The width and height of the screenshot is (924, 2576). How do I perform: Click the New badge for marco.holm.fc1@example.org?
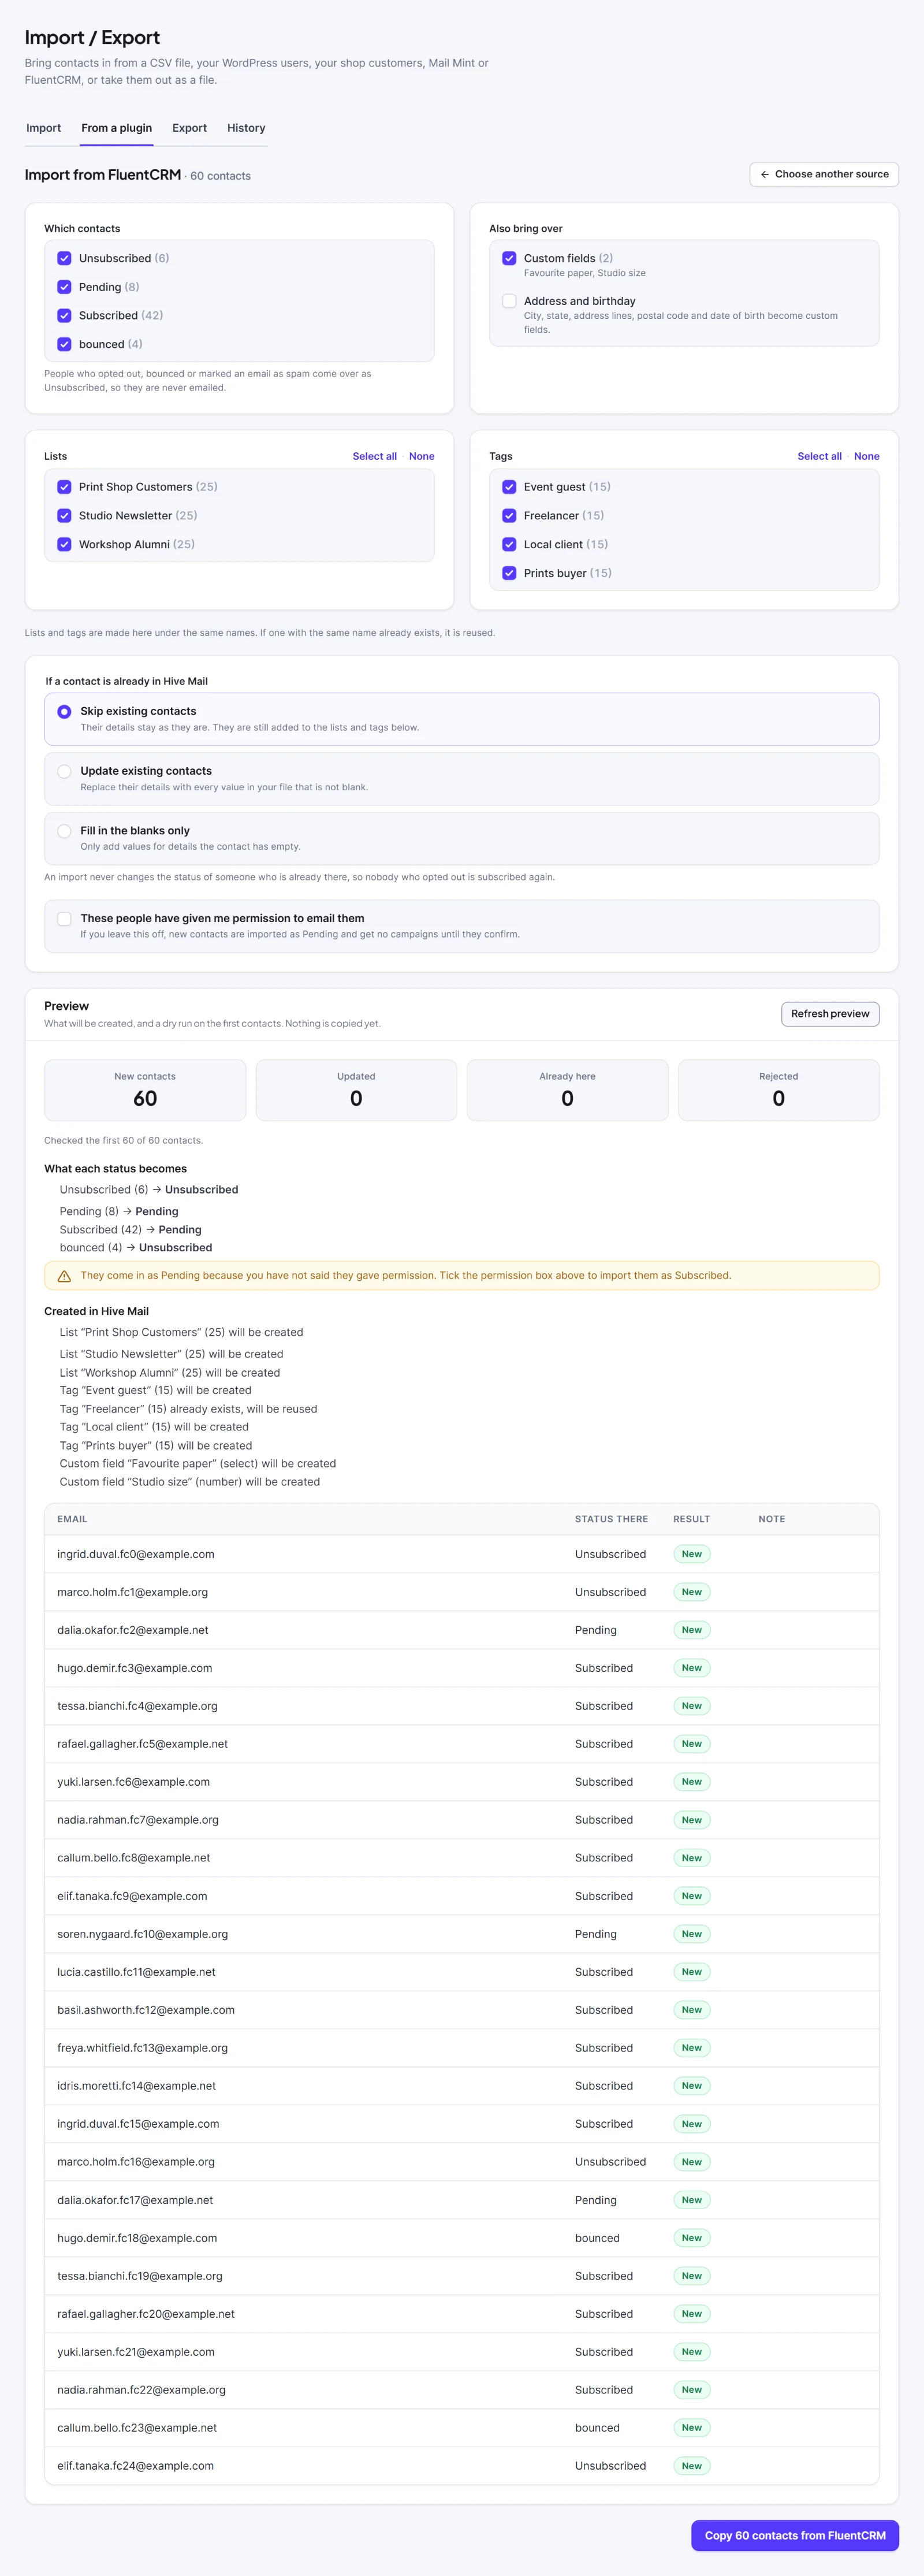692,1592
